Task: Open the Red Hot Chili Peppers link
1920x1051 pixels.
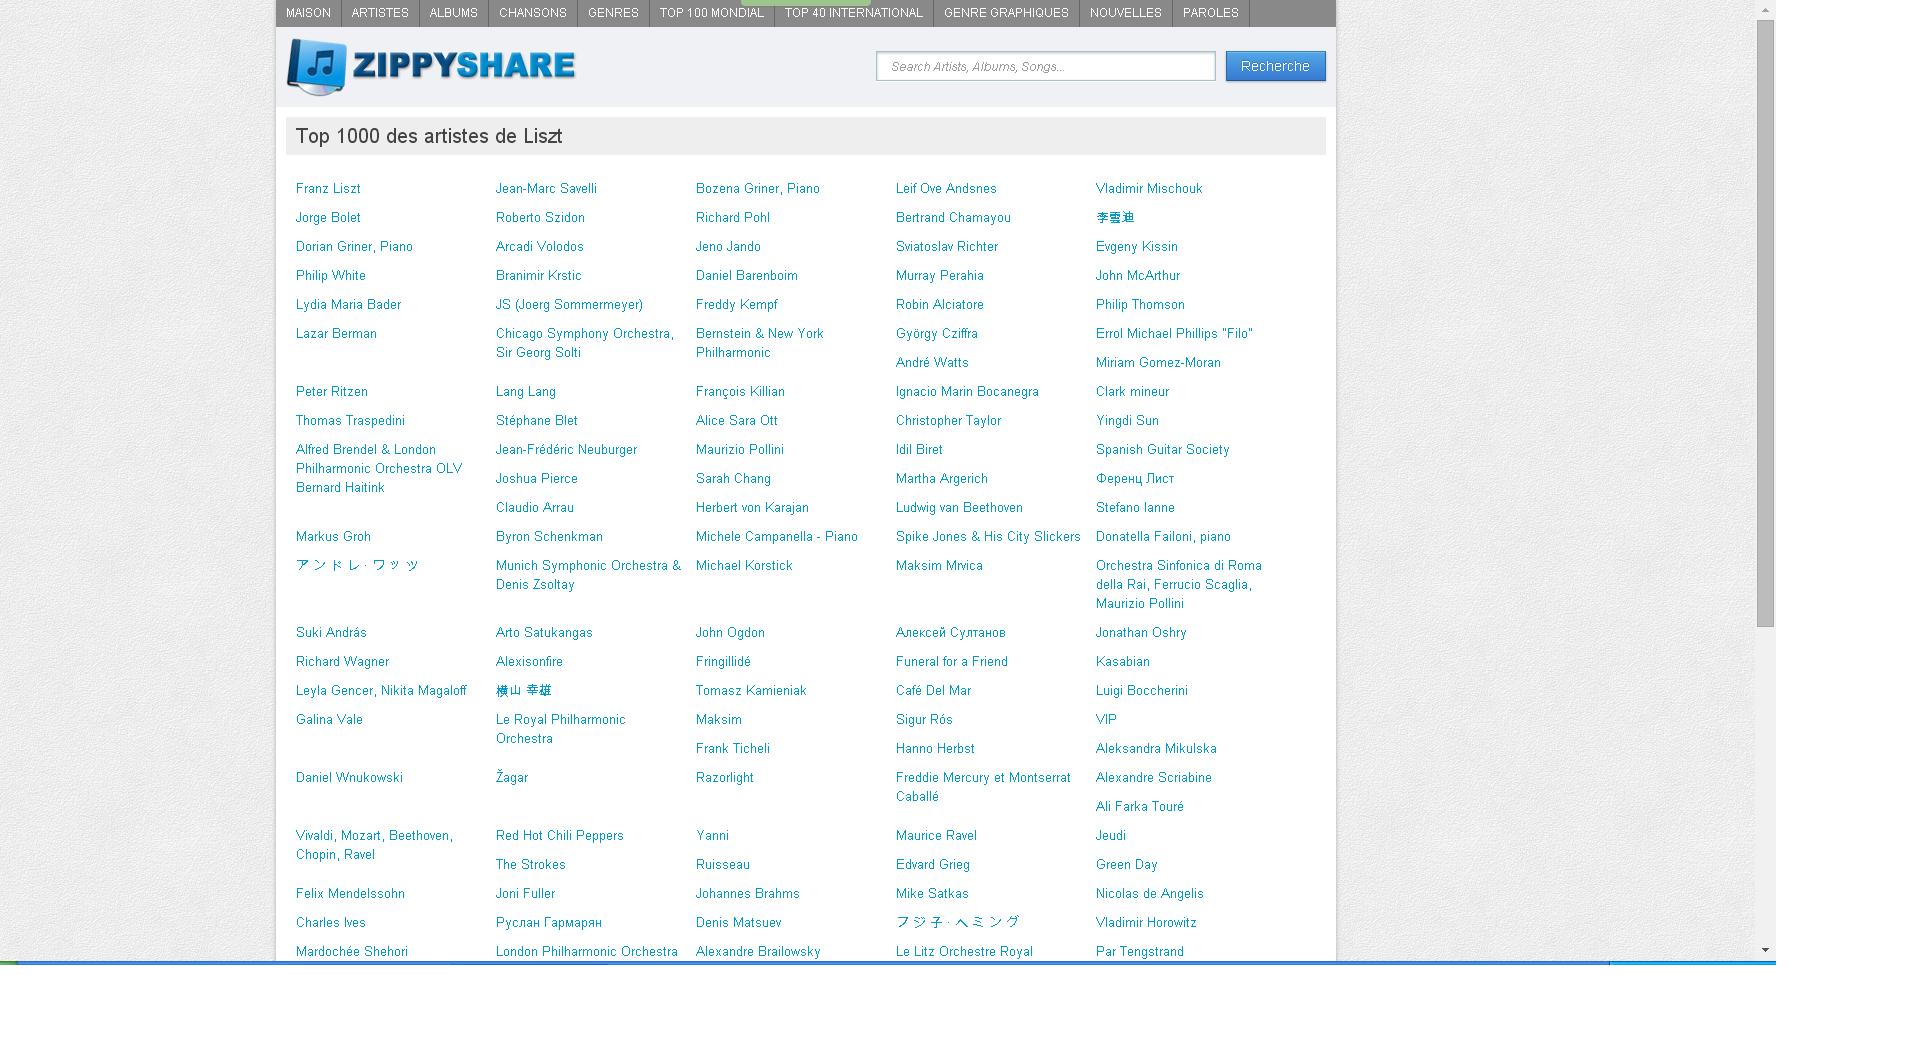Action: coord(560,836)
